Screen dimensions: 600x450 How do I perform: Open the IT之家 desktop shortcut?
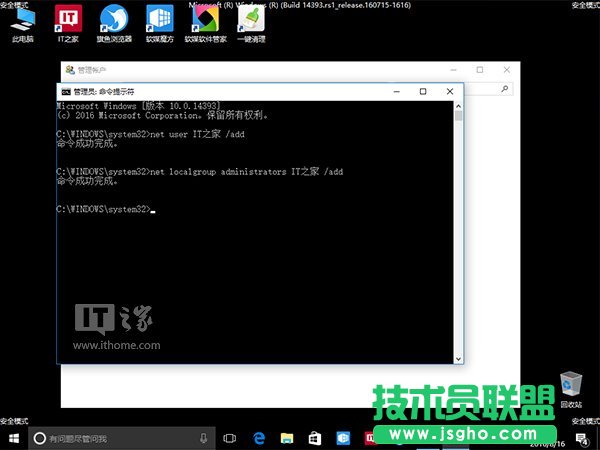68,22
